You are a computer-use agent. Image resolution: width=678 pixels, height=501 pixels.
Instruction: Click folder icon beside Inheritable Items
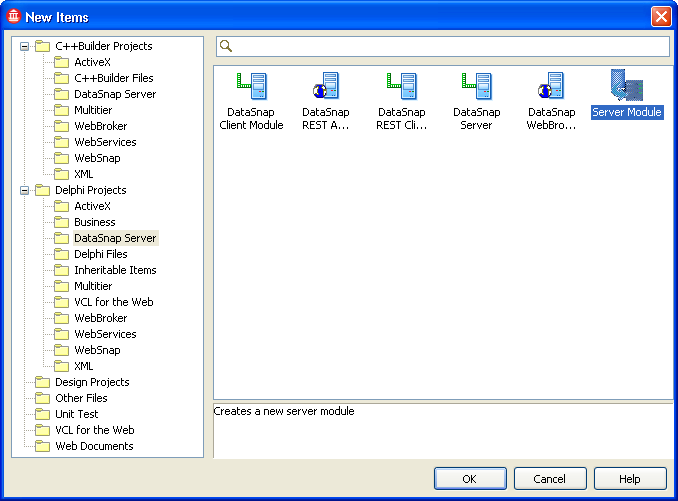(x=61, y=270)
